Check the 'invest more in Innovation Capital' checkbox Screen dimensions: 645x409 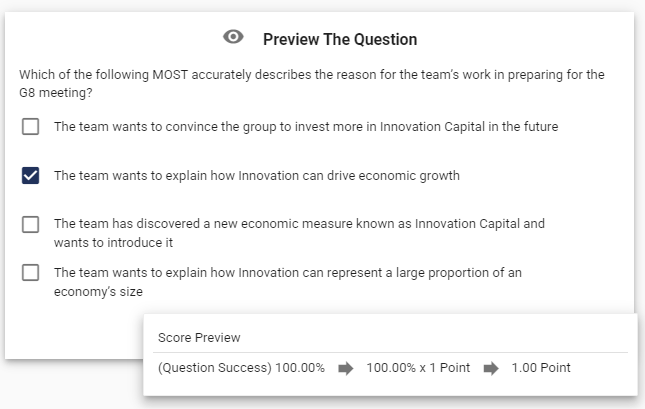30,127
